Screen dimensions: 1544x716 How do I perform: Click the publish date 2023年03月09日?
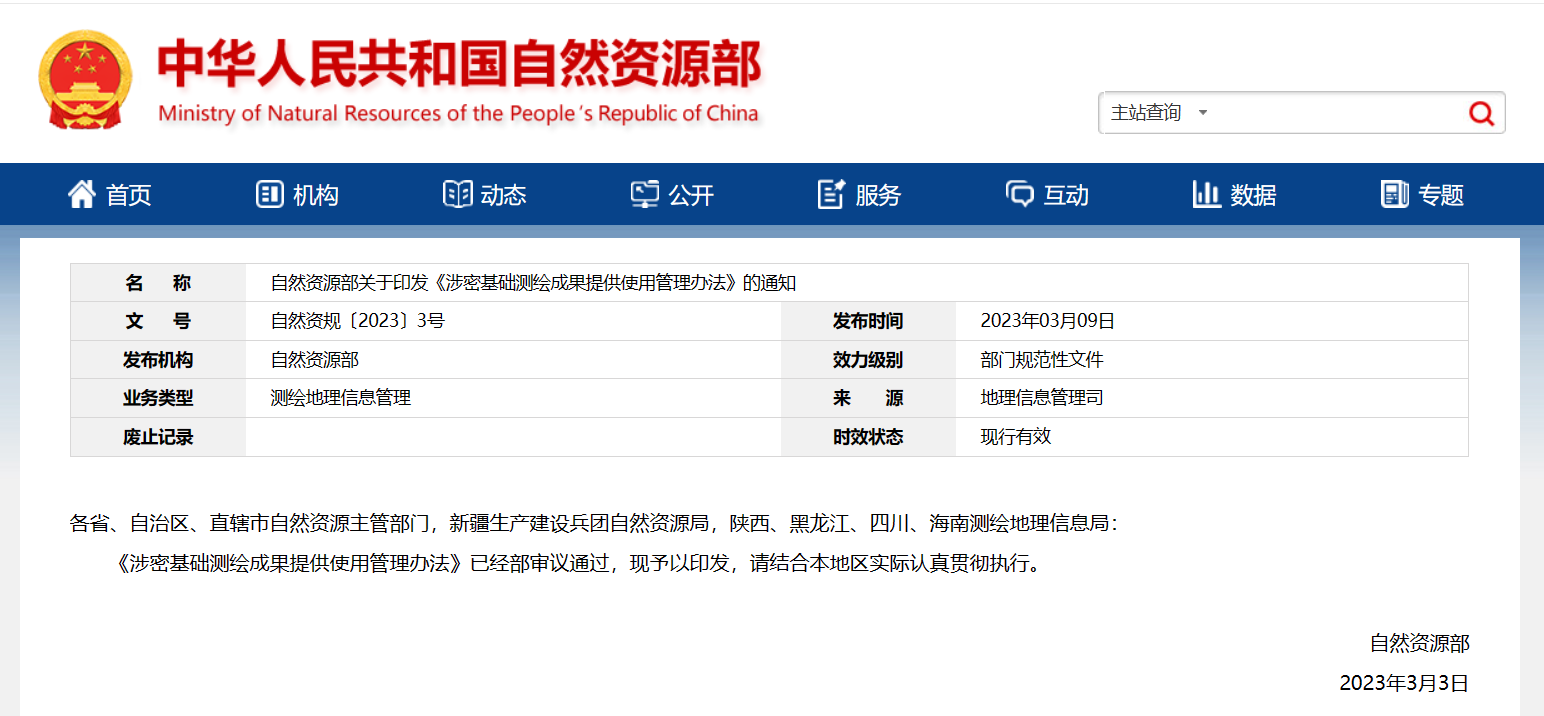(x=1048, y=321)
